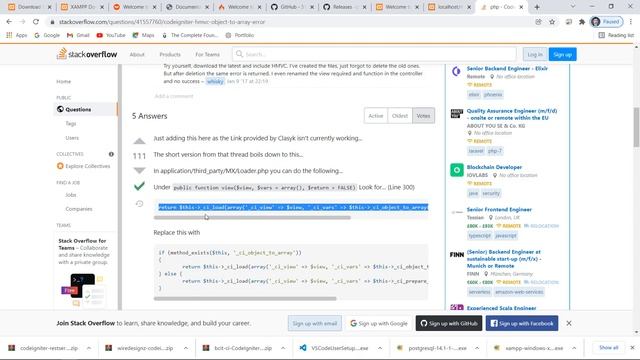Open Questions in left sidebar
The width and height of the screenshot is (640, 360).
tap(86, 109)
